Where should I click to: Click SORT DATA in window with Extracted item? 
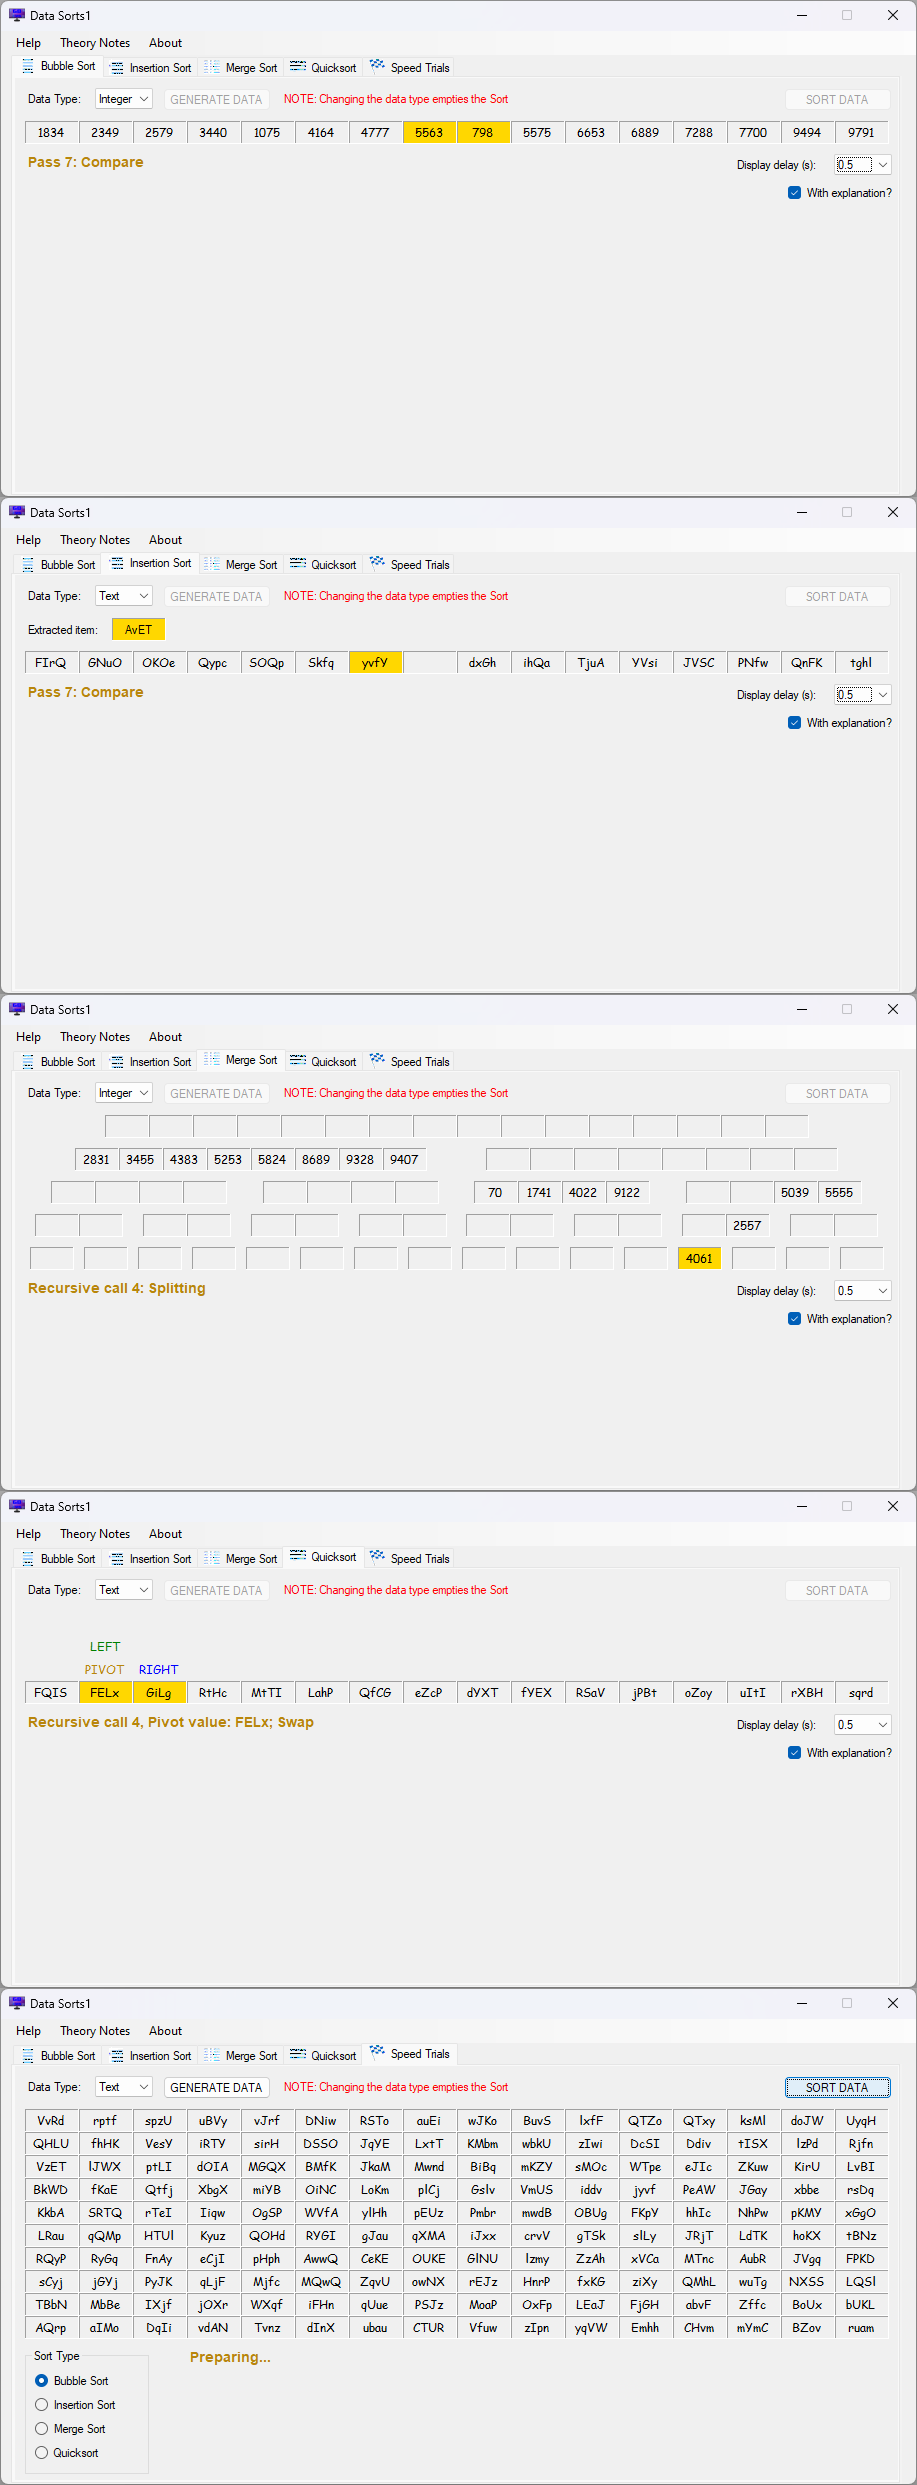coord(837,596)
